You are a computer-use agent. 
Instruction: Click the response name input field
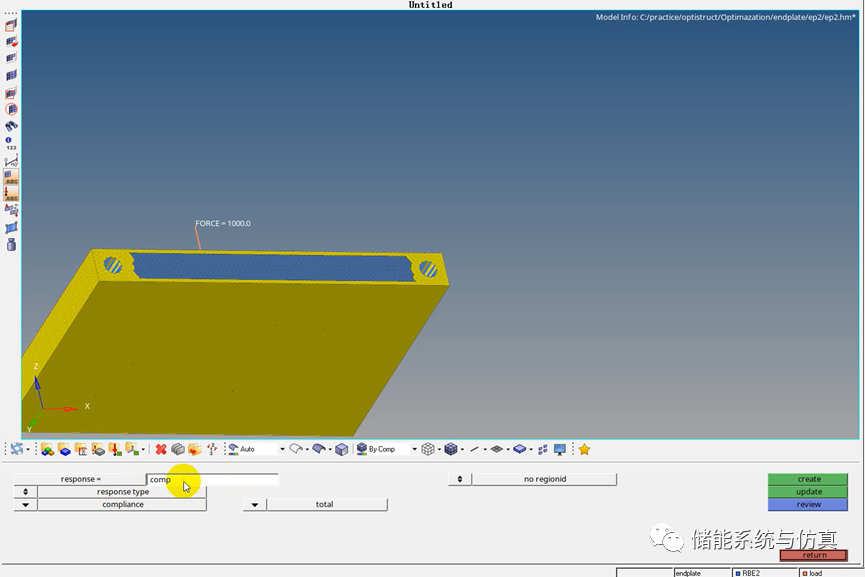212,479
